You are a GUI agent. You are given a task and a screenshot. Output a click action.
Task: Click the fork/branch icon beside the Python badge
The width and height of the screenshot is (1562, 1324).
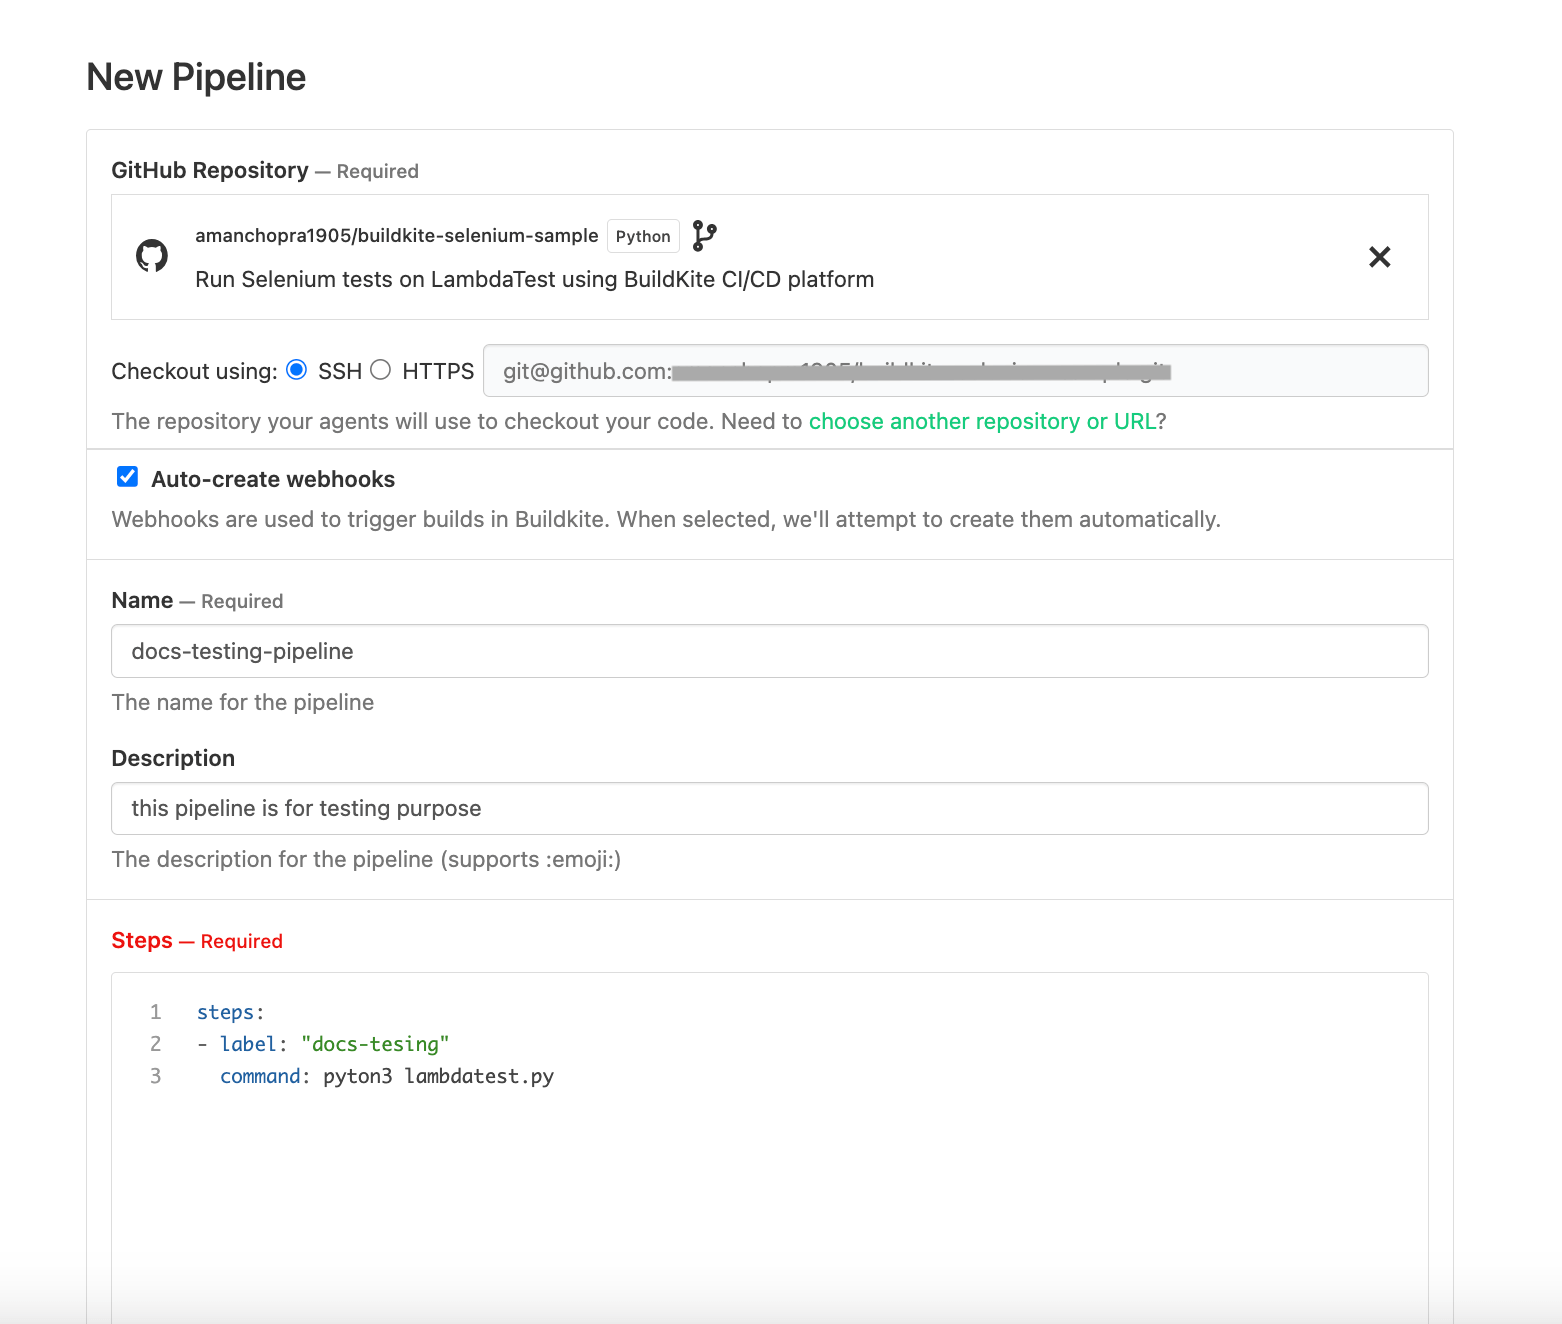click(x=704, y=236)
